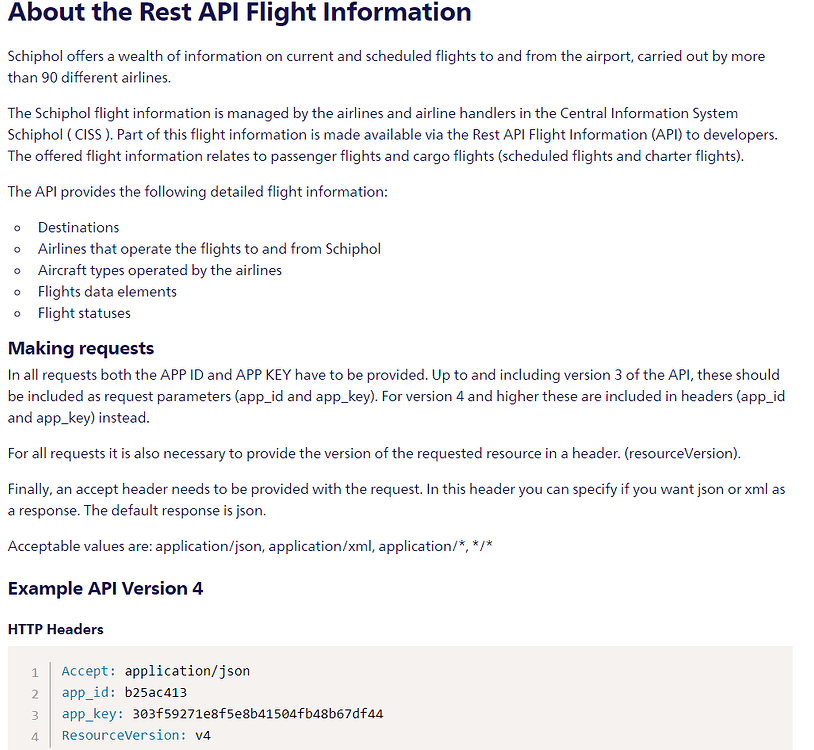Click the ResourceVersion: v4 code line
This screenshot has width=814, height=750.
point(136,735)
